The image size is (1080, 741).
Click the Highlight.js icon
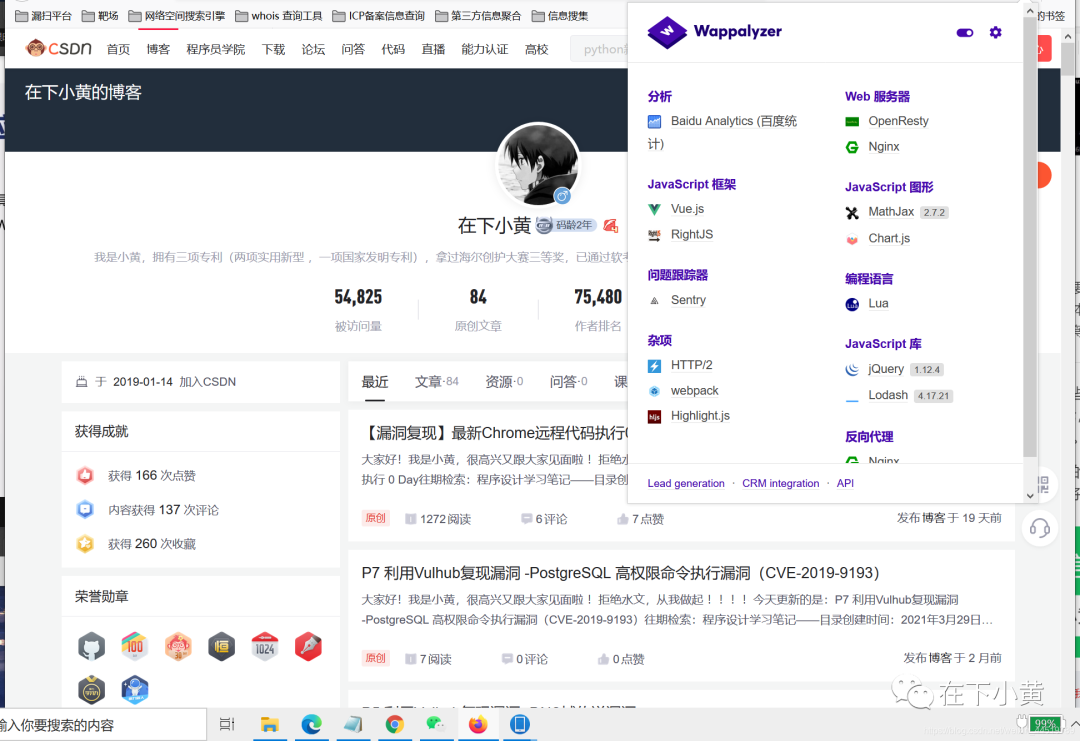(654, 417)
